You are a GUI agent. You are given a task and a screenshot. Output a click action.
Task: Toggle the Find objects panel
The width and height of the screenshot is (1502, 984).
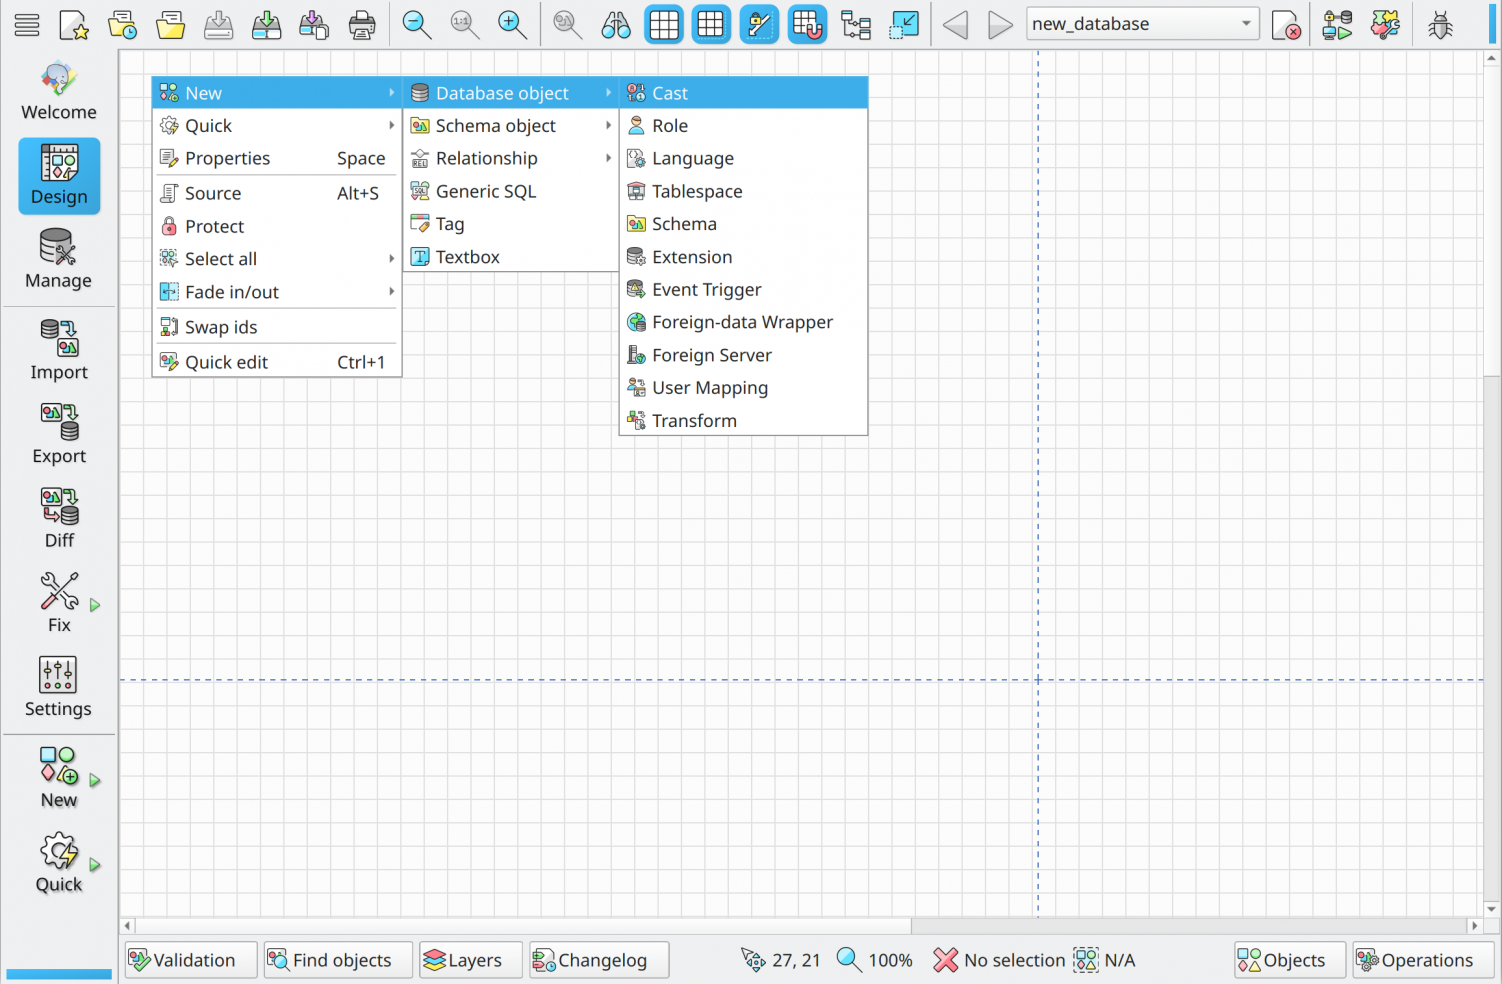pyautogui.click(x=338, y=960)
